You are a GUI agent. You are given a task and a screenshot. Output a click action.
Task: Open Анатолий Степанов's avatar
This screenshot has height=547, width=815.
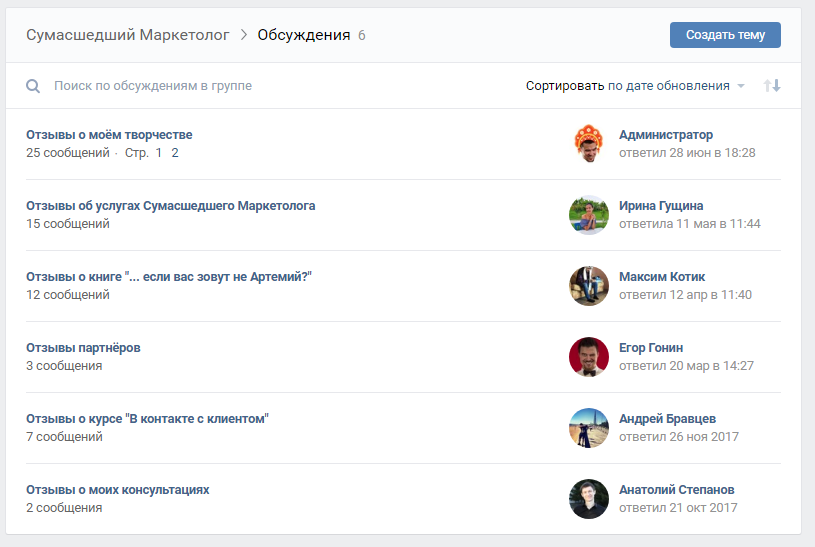(x=589, y=499)
